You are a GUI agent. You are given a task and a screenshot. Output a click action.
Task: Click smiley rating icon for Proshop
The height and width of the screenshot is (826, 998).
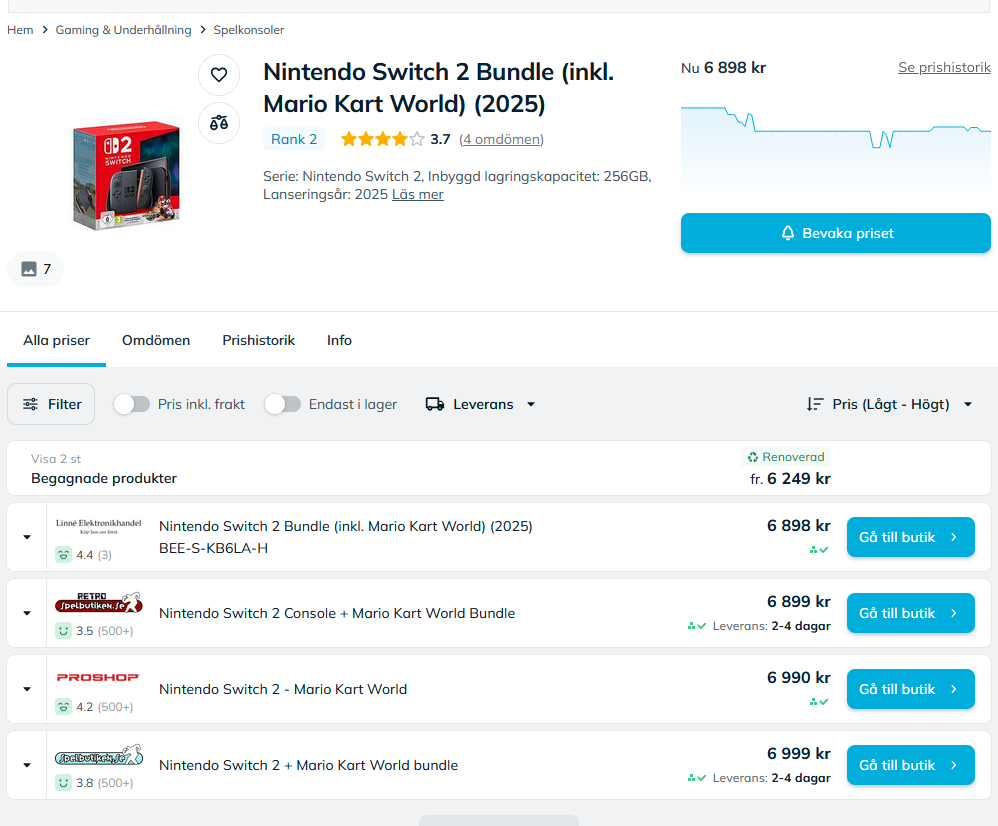pos(64,706)
